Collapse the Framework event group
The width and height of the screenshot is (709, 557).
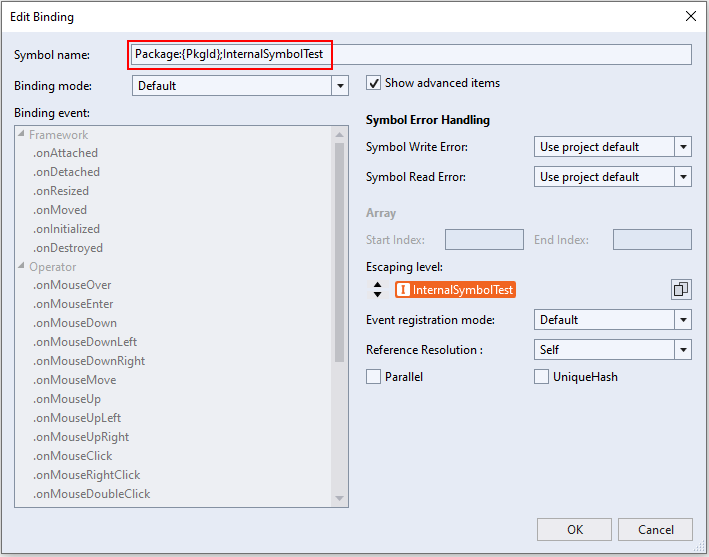[21, 135]
